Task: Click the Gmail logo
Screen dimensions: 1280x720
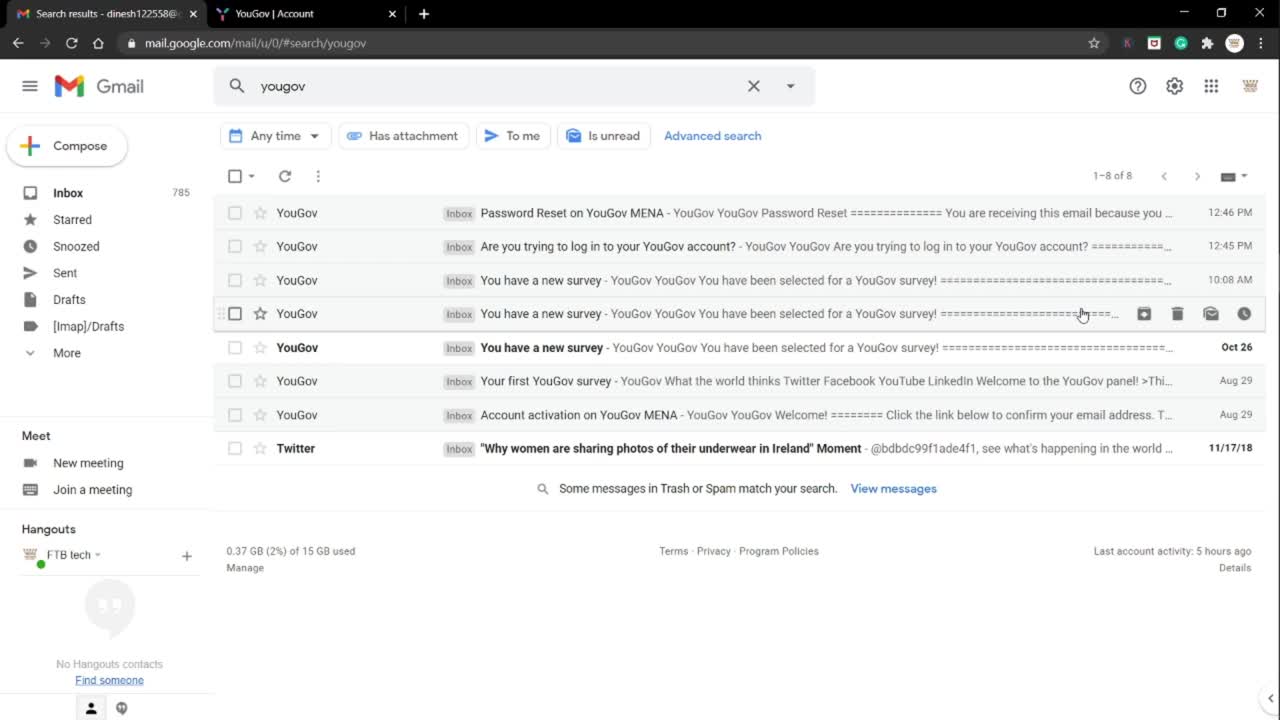Action: 99,86
